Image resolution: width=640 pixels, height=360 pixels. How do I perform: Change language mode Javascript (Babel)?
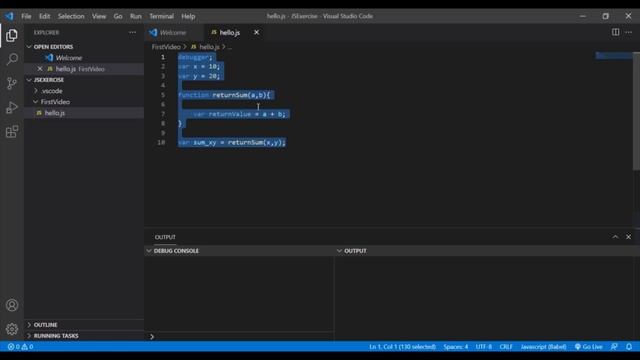coord(543,347)
